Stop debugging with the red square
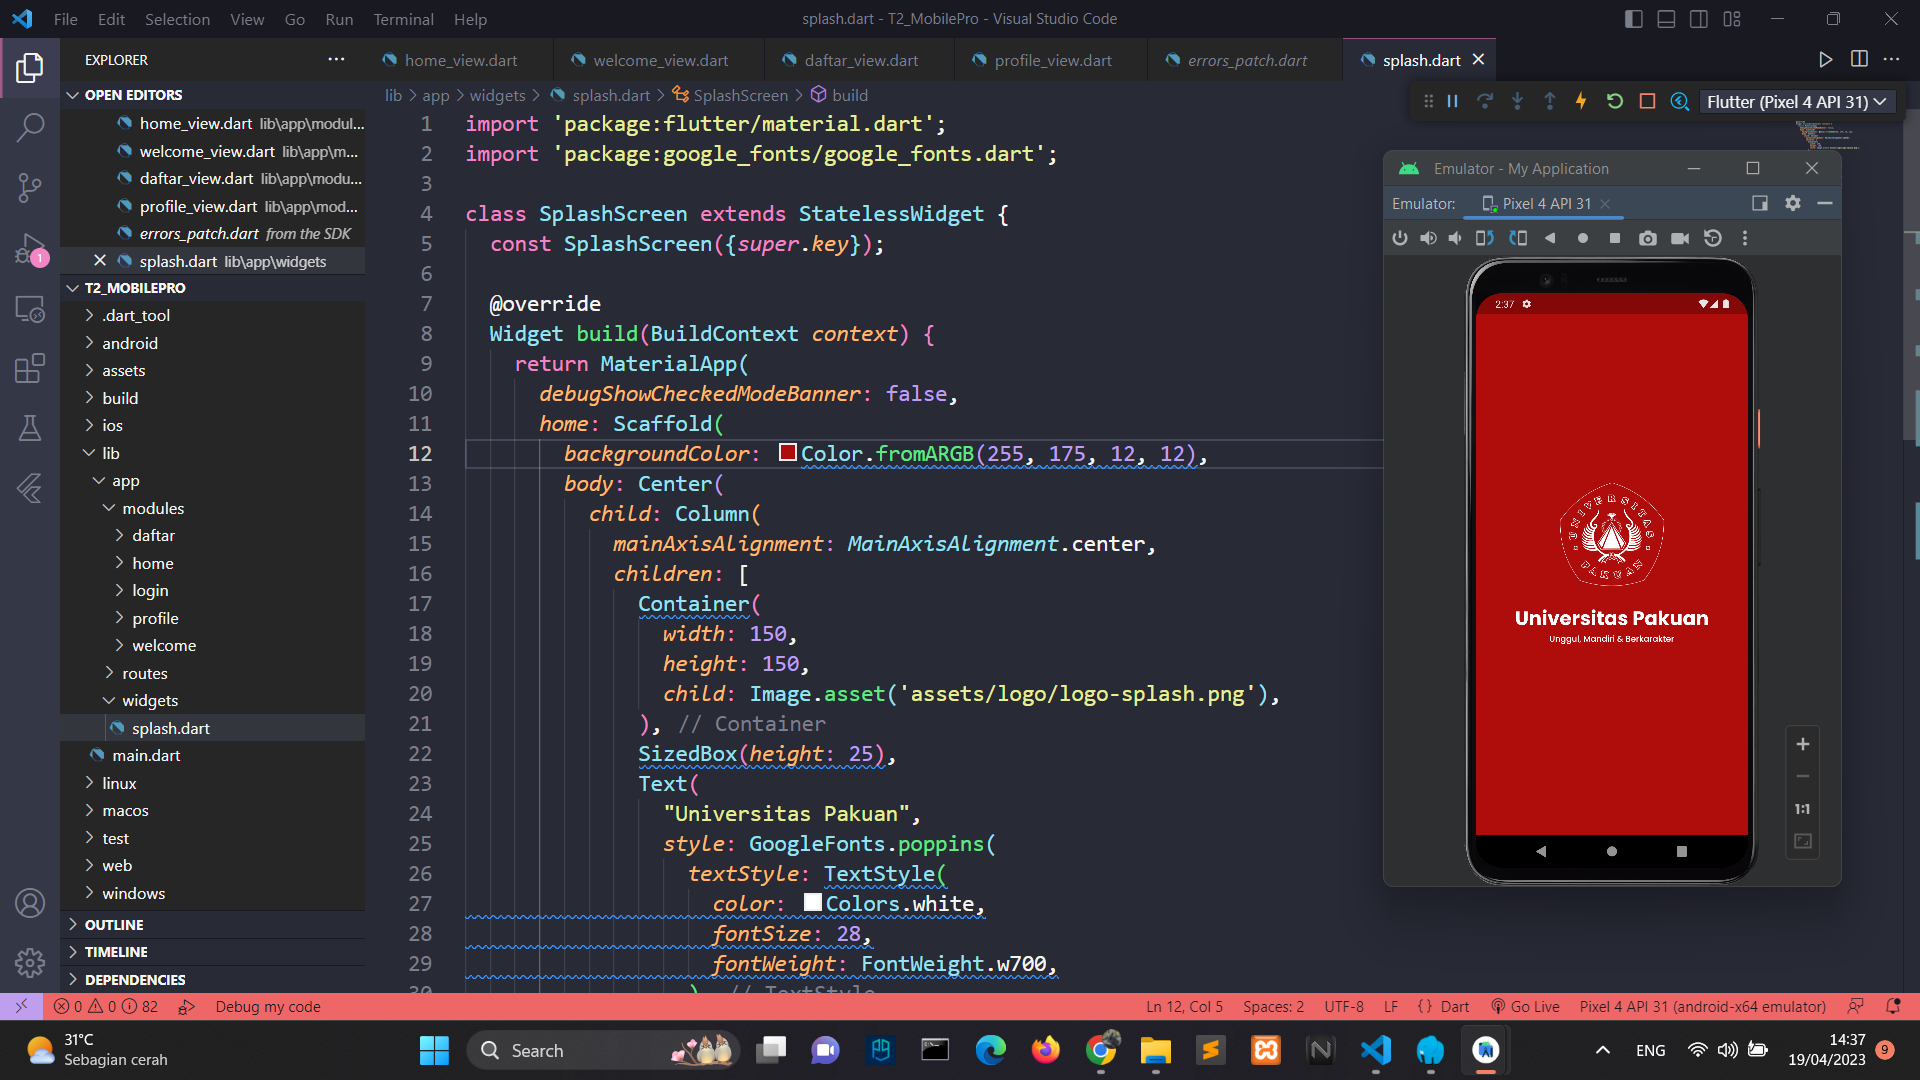Image resolution: width=1920 pixels, height=1080 pixels. pos(1647,101)
